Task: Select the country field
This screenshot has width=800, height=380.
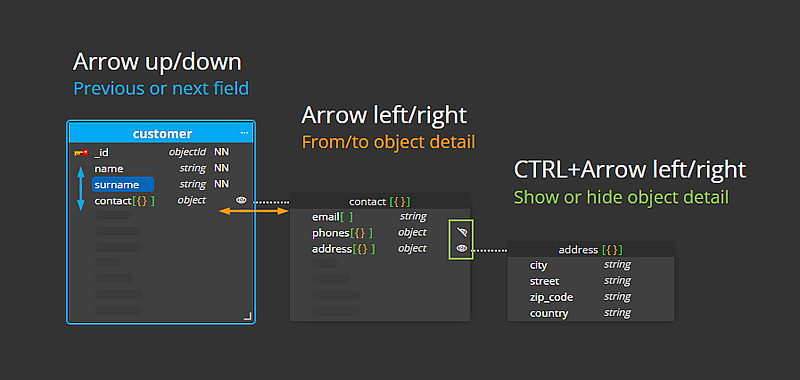Action: 549,313
